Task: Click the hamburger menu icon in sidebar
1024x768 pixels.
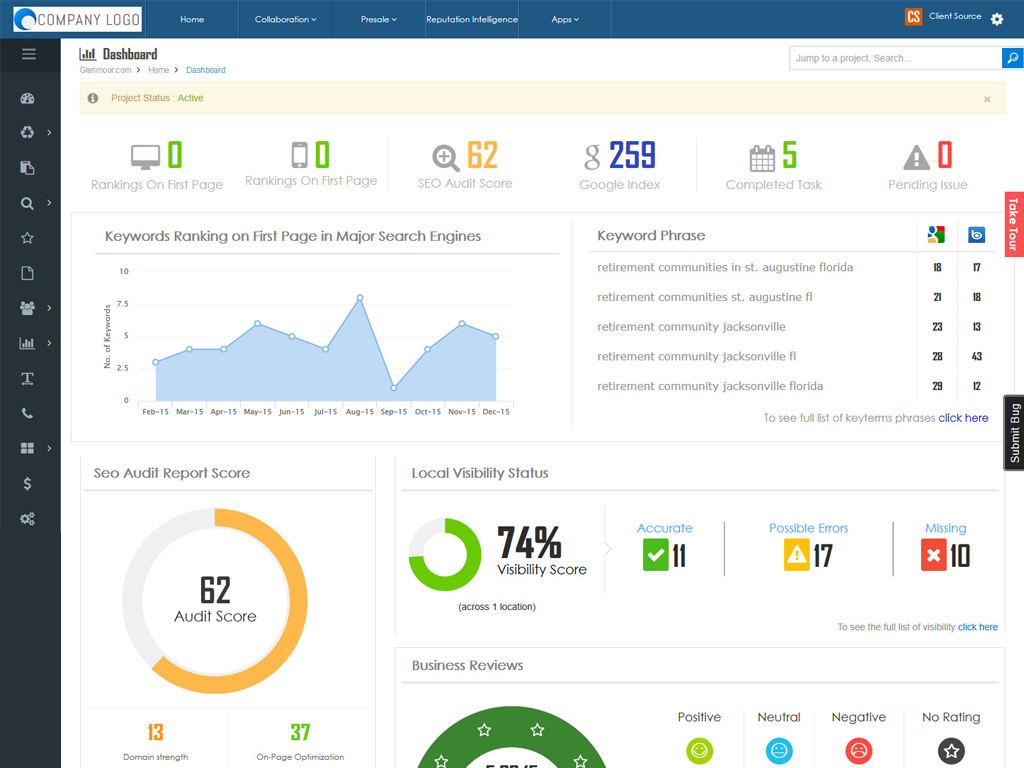Action: pos(28,54)
